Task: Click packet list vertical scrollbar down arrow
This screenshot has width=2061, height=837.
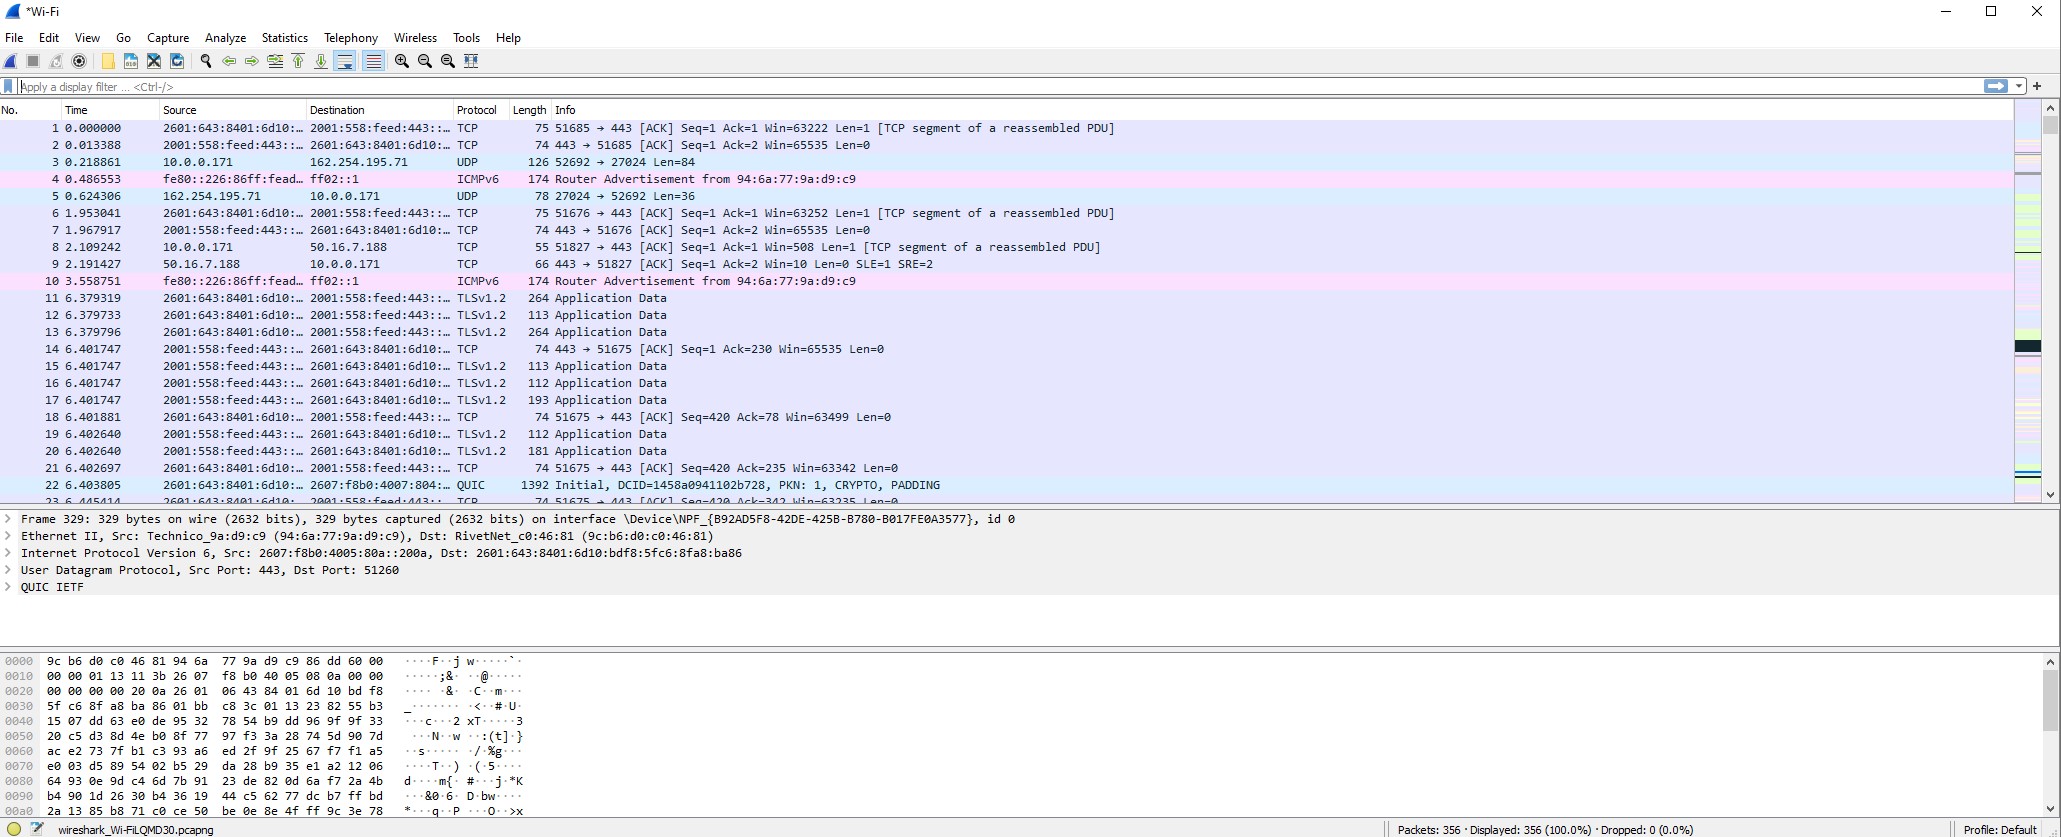Action: pyautogui.click(x=2051, y=495)
